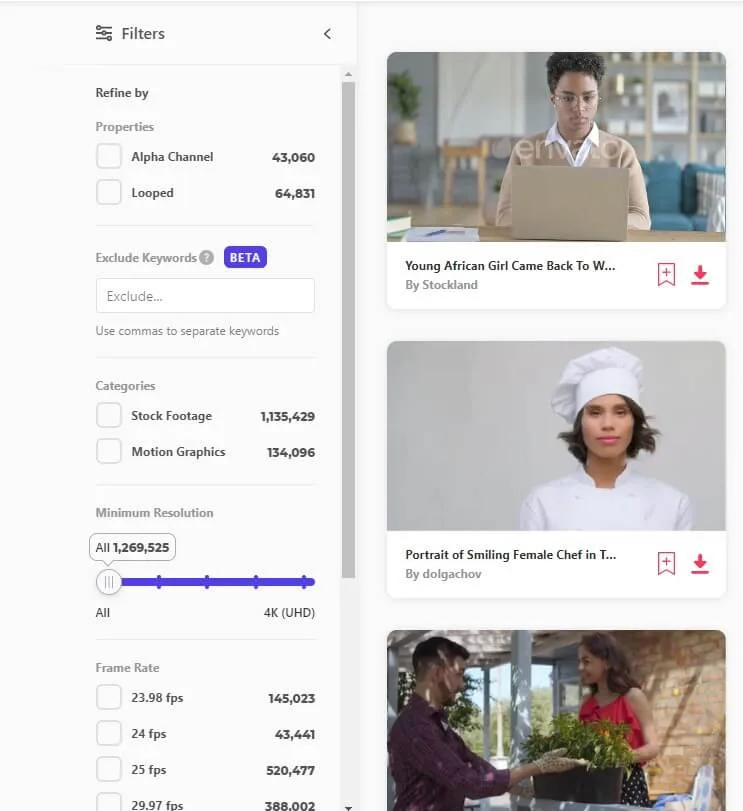Click the Exclude keywords input field
Screen dimensions: 743x811
point(205,296)
